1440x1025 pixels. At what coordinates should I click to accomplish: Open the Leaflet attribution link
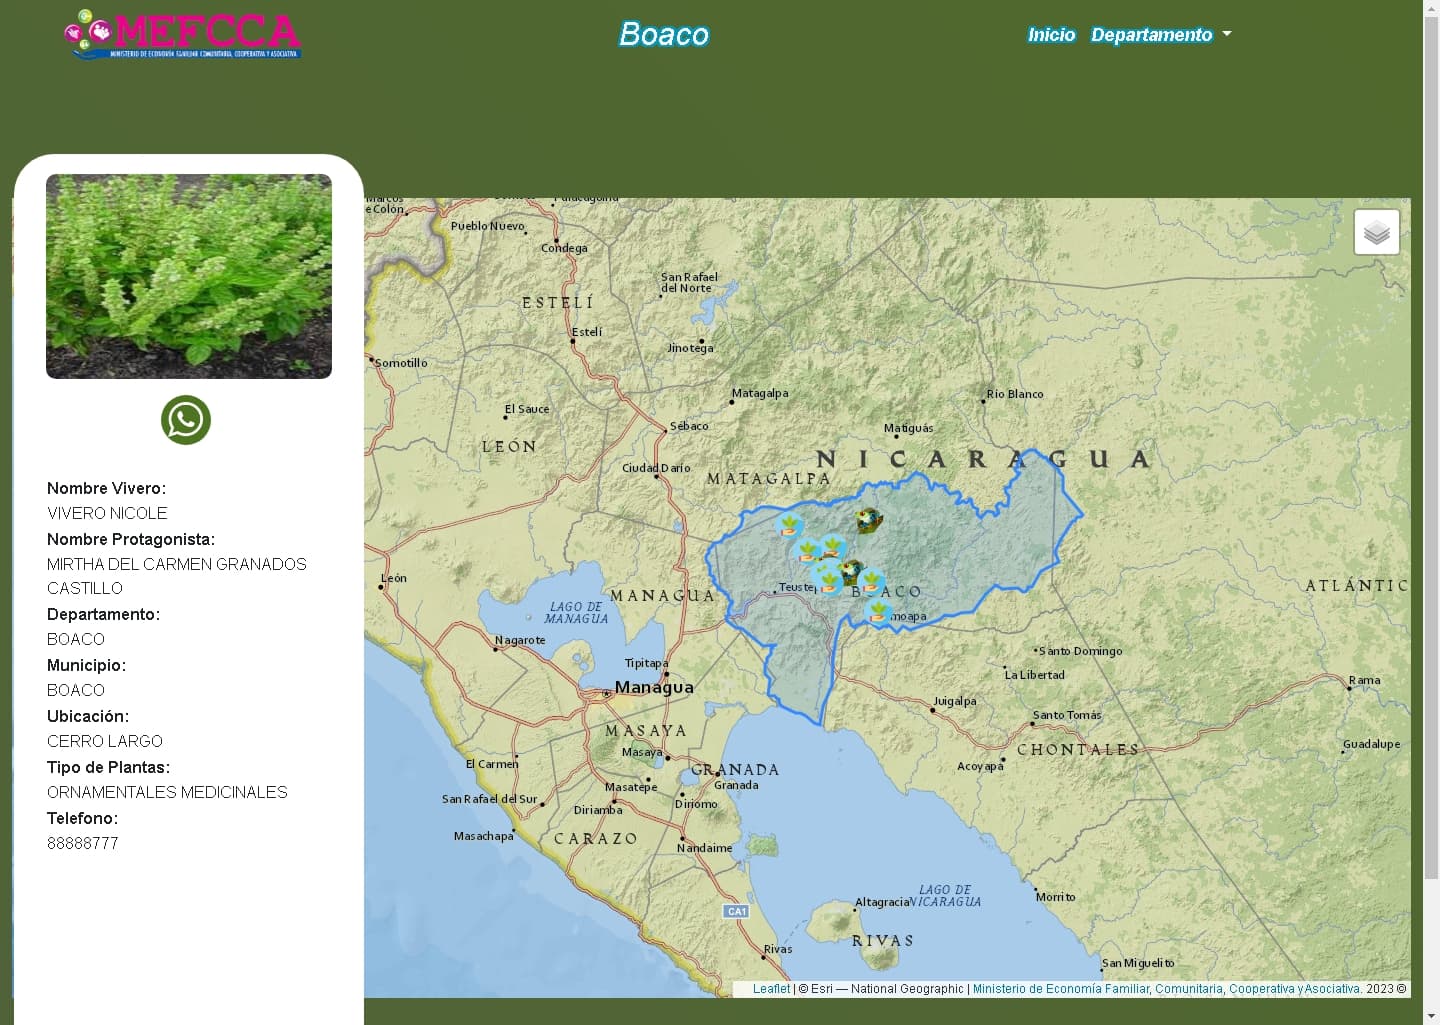[x=771, y=989]
